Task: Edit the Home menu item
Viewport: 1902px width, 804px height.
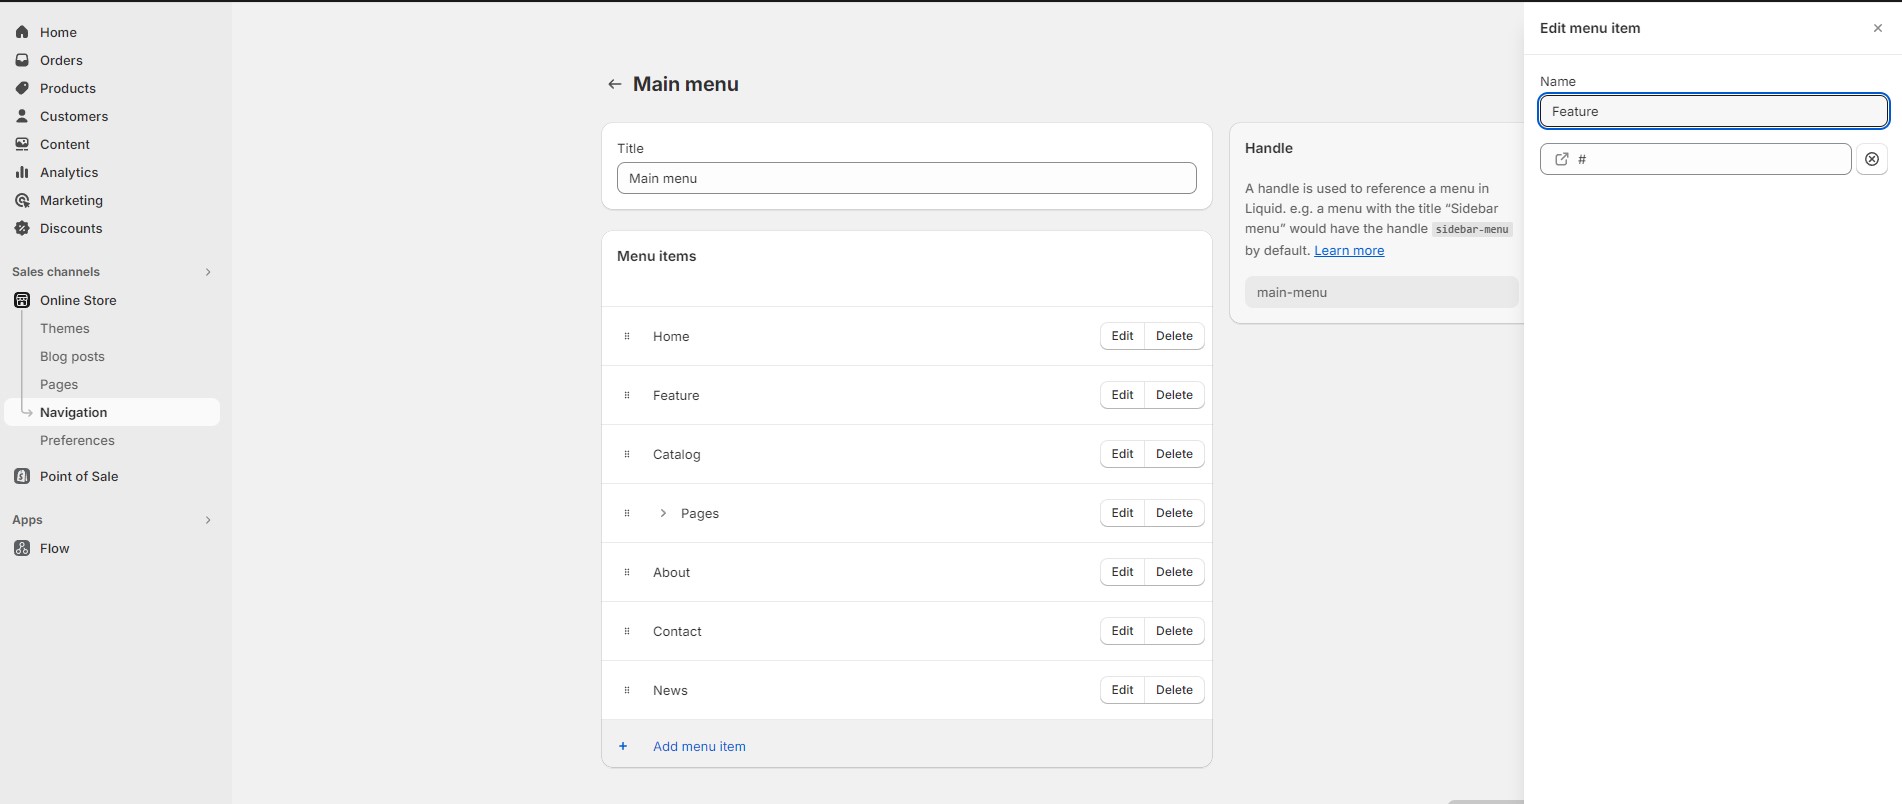Action: (1122, 336)
